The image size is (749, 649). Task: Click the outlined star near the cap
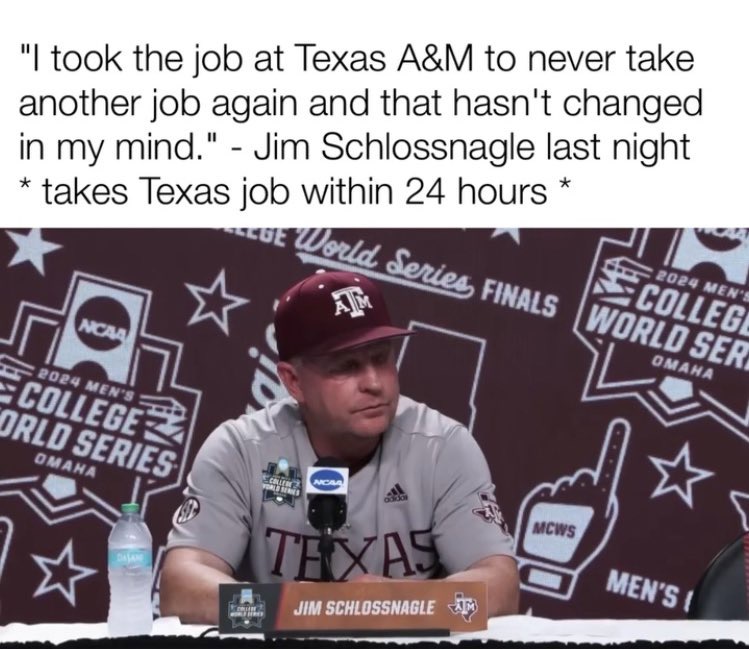tap(216, 300)
